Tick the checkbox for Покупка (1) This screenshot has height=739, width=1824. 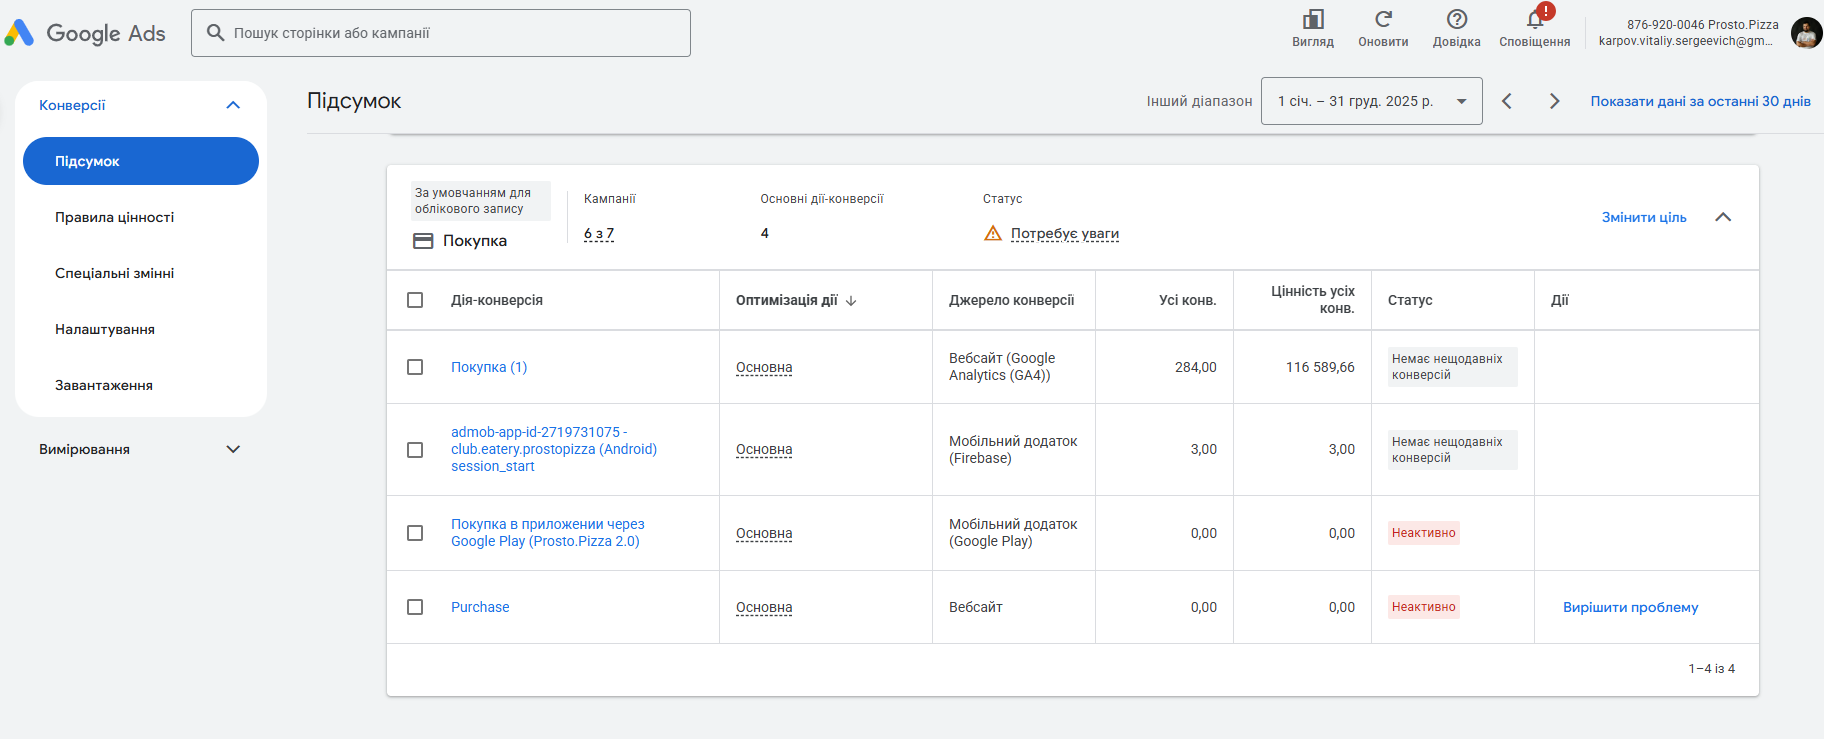click(415, 367)
